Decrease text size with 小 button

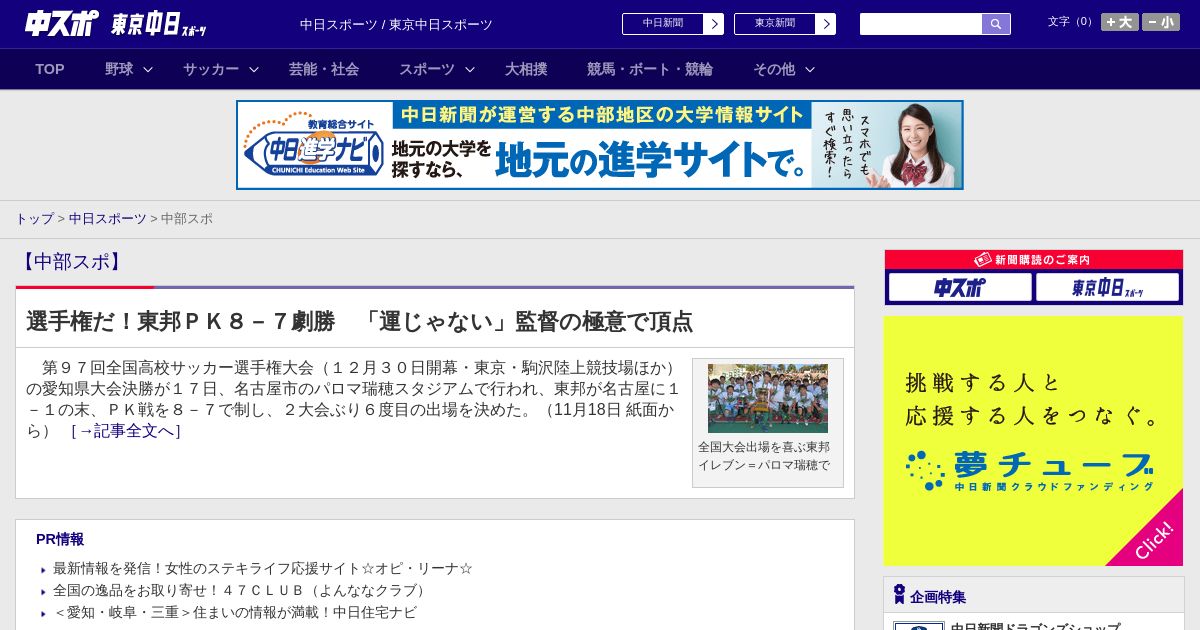(1161, 22)
